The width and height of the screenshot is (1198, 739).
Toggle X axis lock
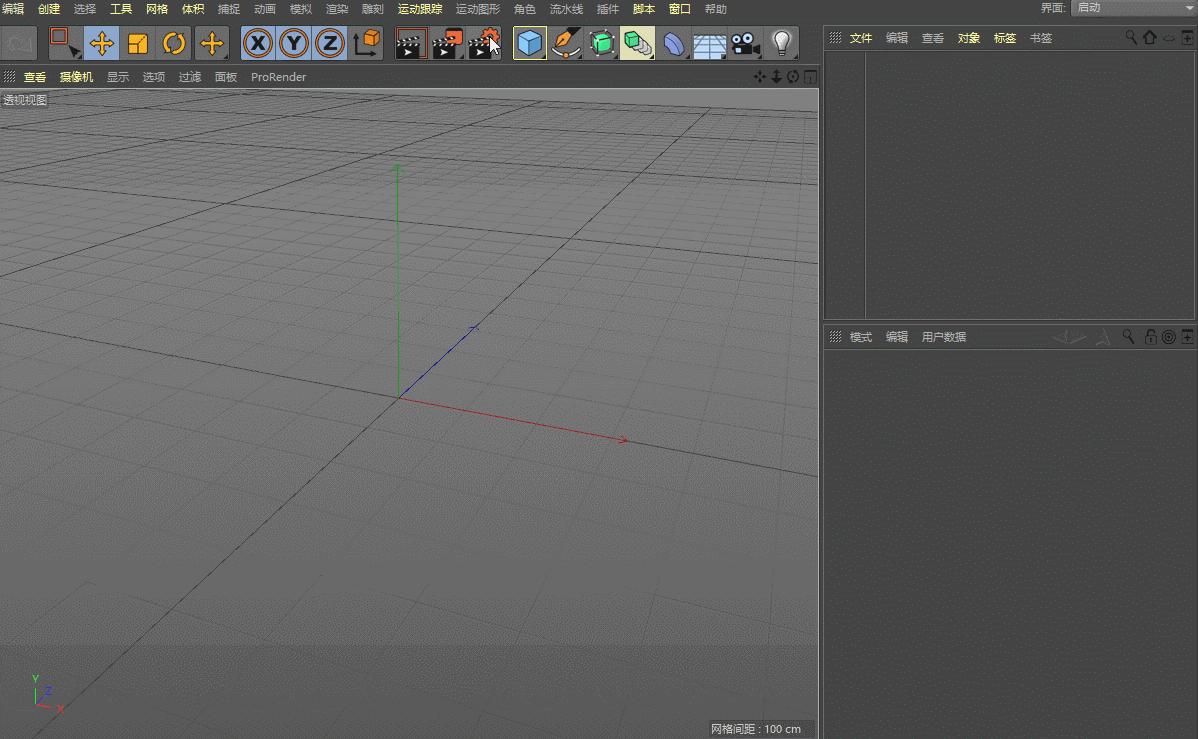coord(258,44)
